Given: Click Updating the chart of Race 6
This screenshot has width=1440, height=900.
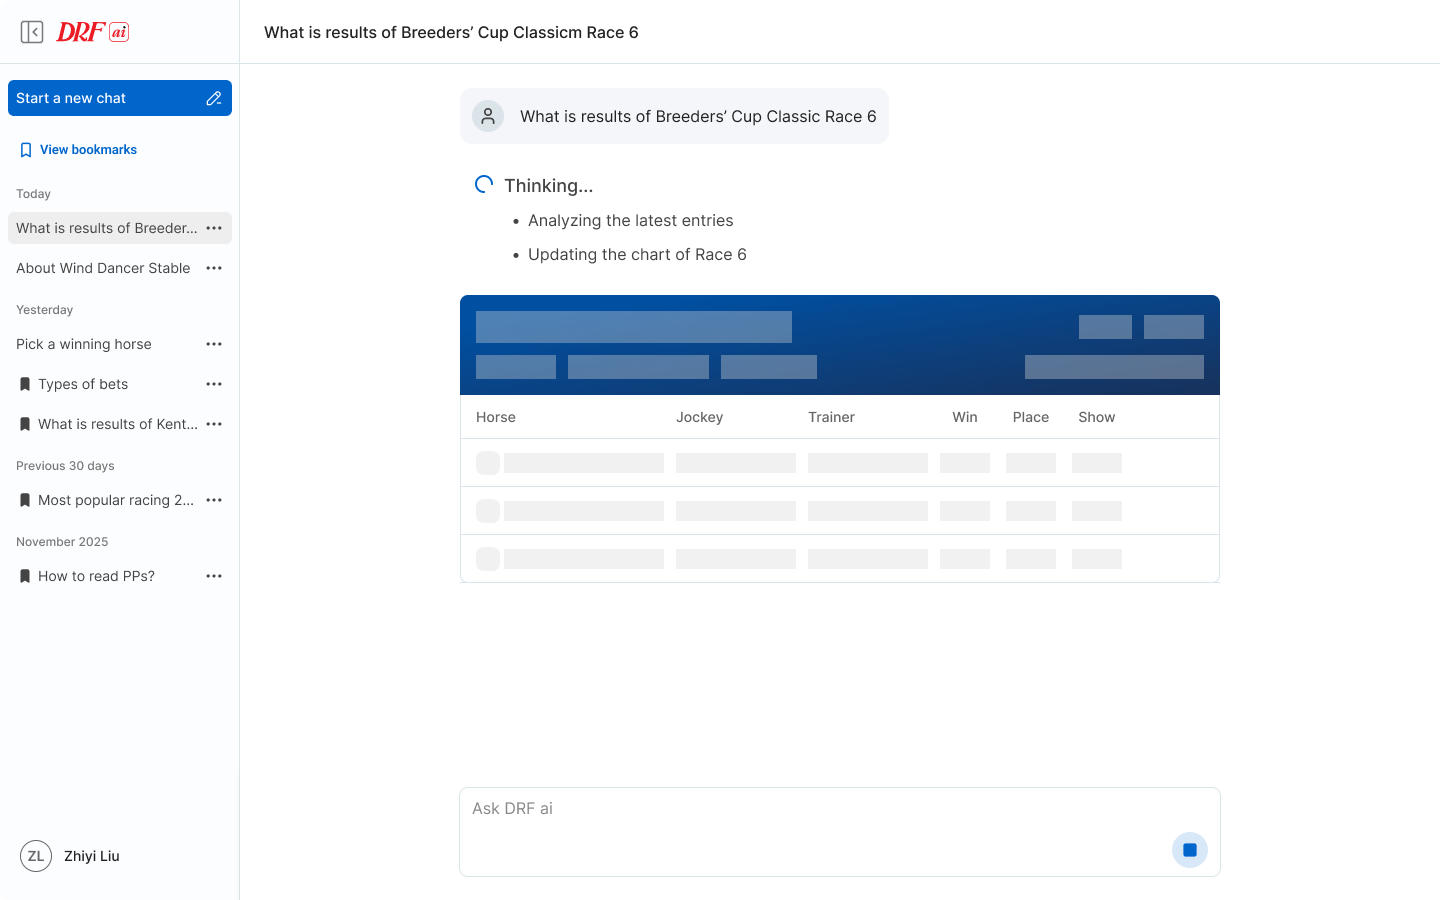Looking at the screenshot, I should (637, 254).
